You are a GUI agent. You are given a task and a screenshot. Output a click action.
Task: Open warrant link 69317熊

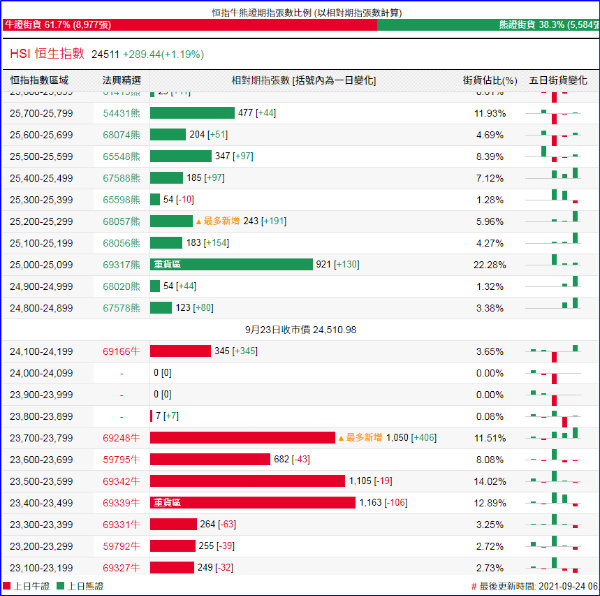point(121,265)
